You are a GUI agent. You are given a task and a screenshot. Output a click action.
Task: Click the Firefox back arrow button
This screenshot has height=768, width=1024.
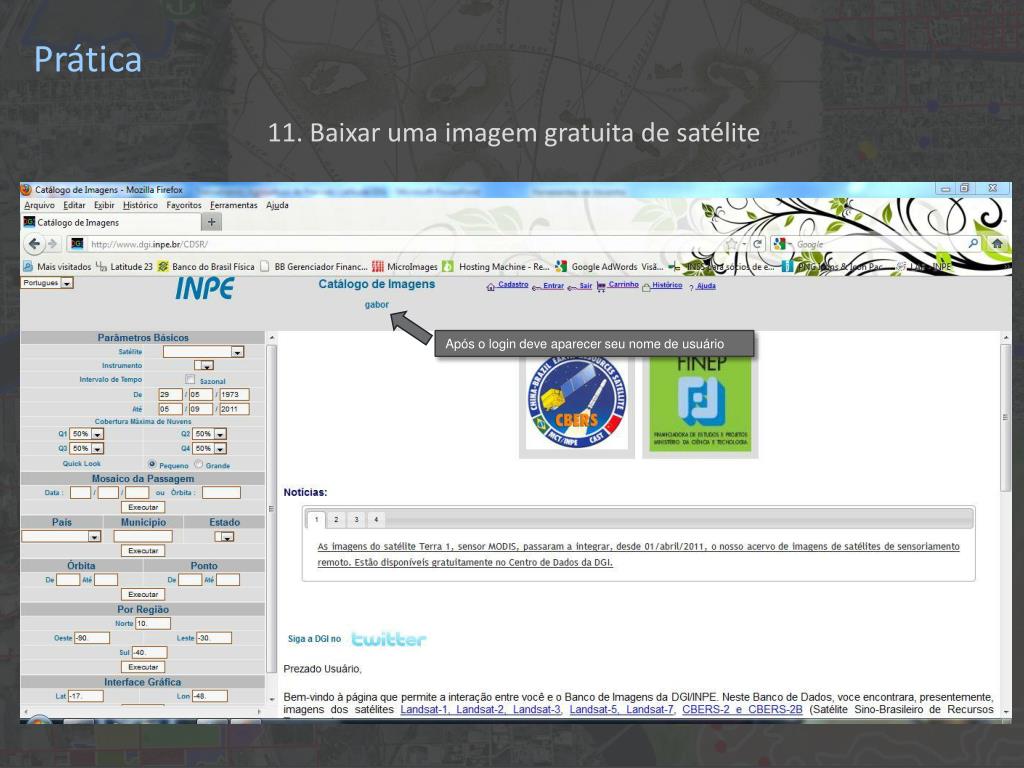pyautogui.click(x=34, y=244)
